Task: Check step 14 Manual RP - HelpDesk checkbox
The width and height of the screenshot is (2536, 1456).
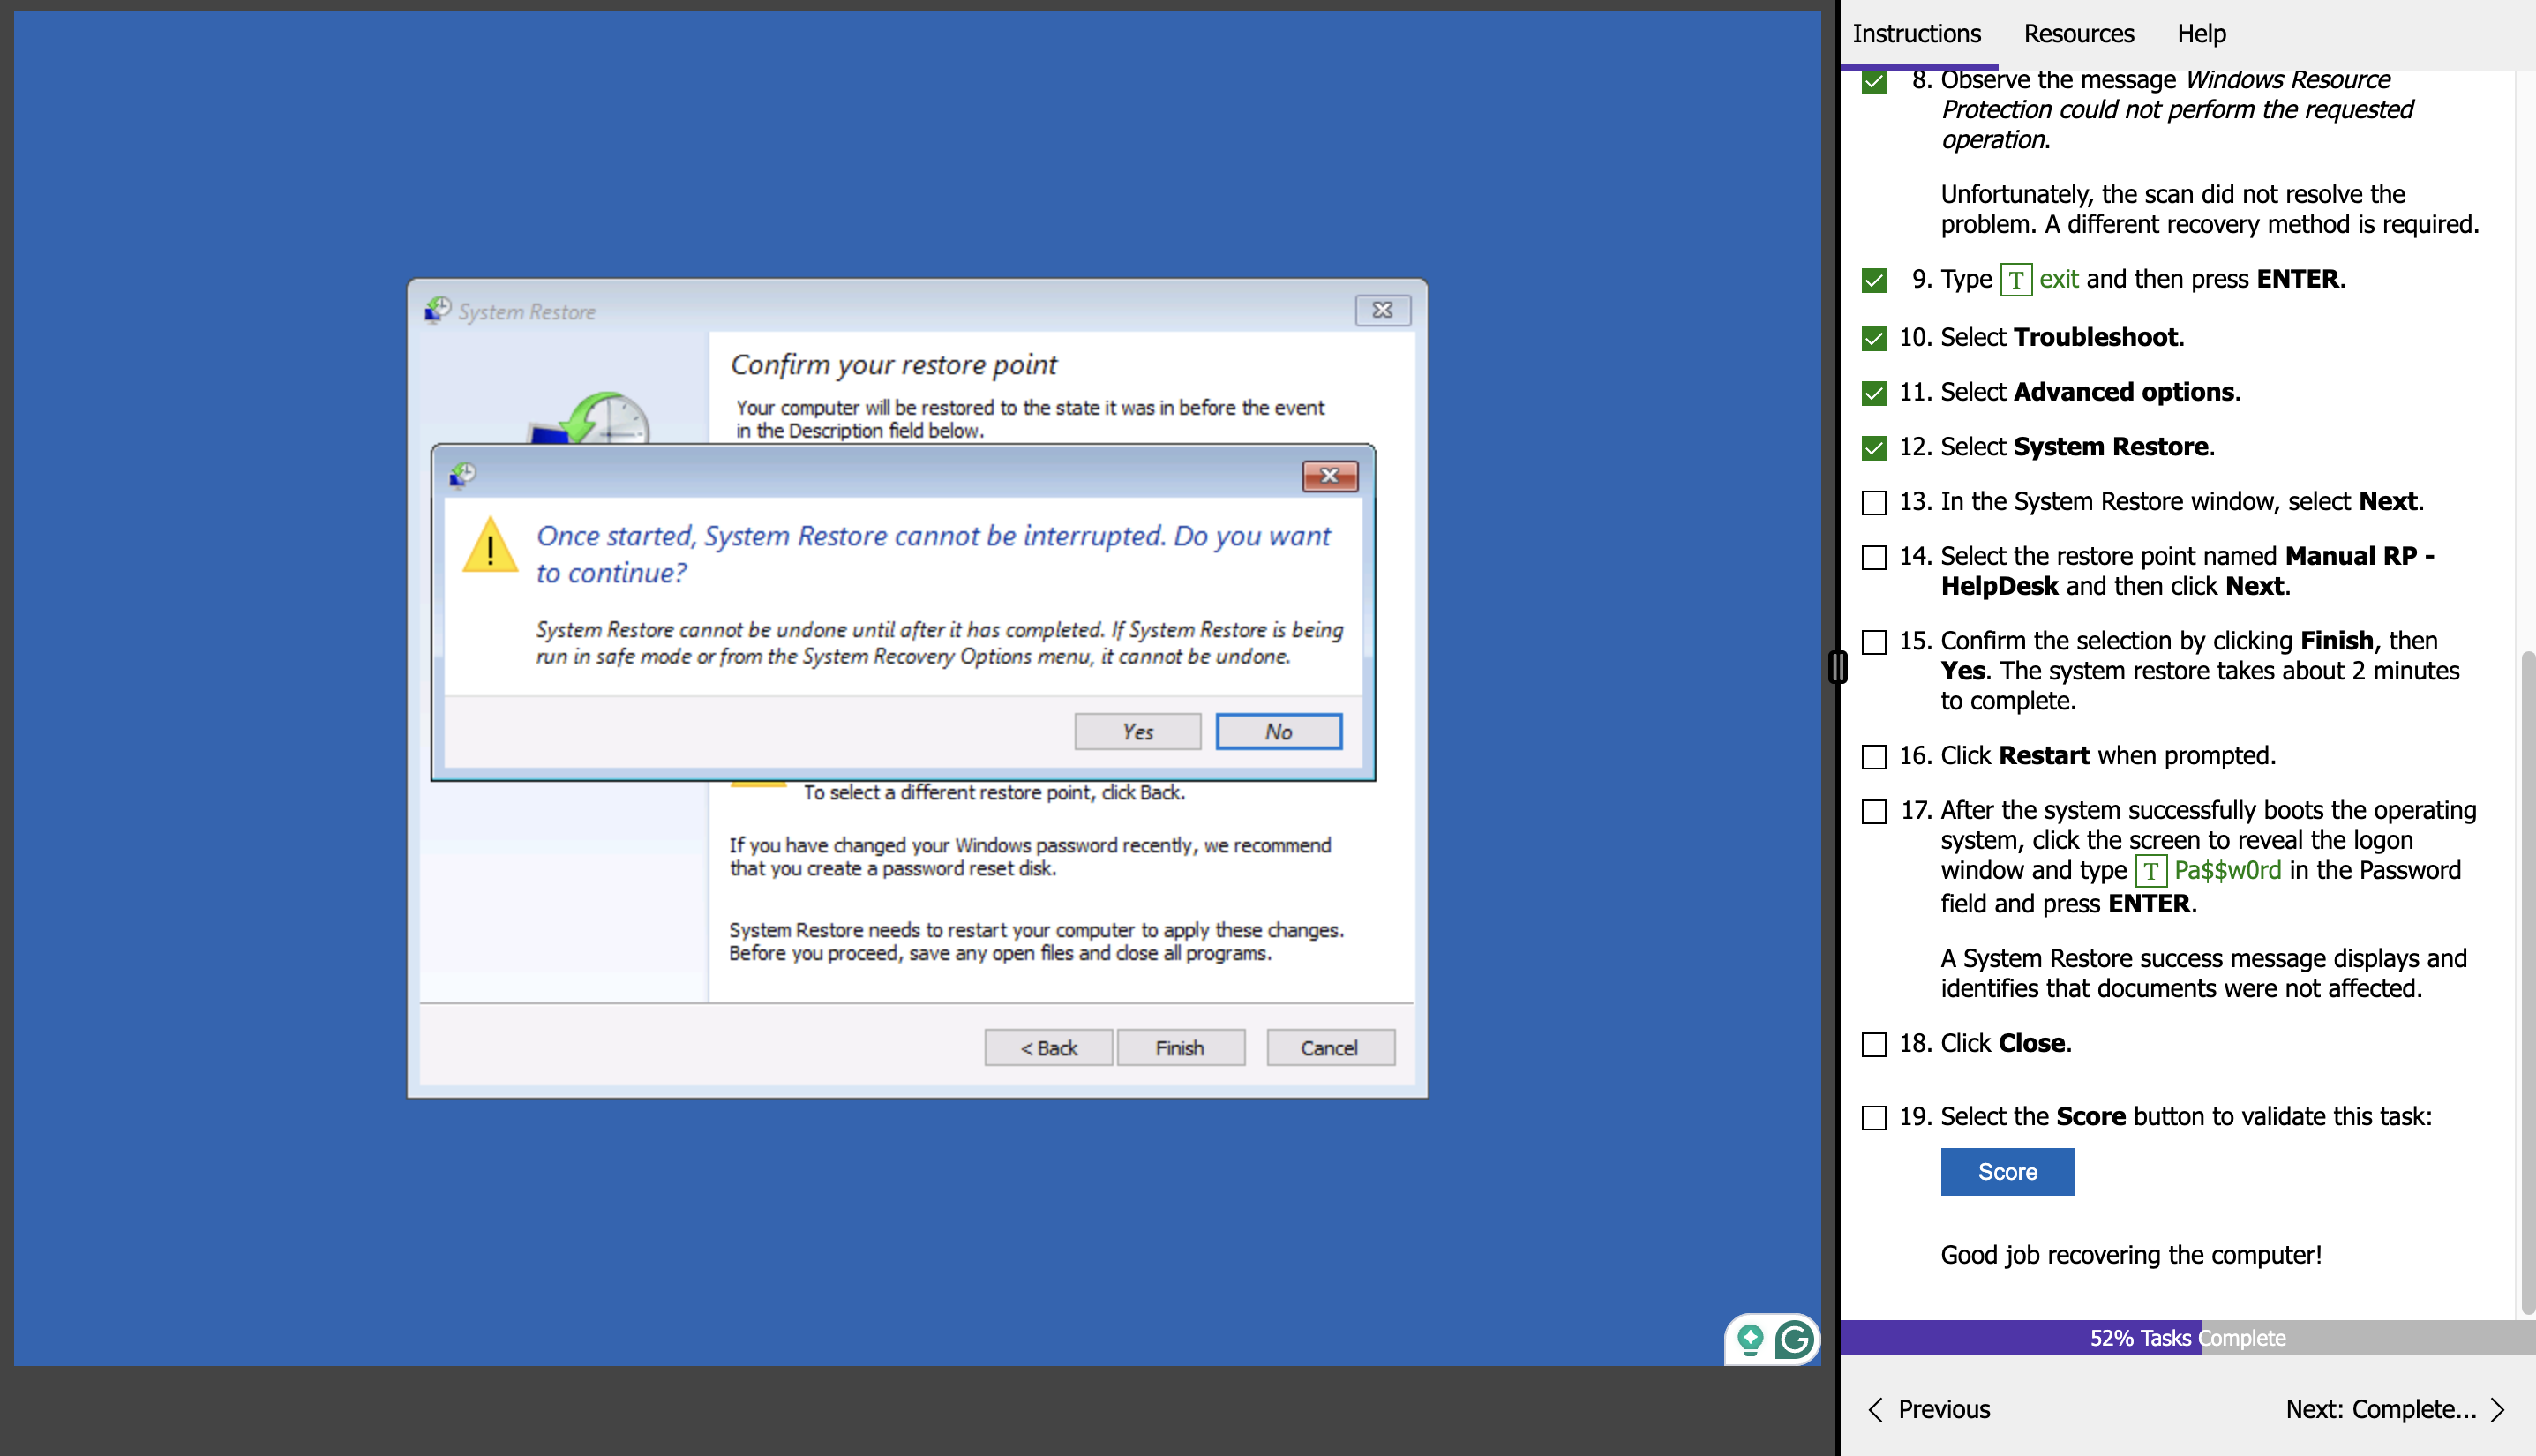Action: click(x=1874, y=557)
